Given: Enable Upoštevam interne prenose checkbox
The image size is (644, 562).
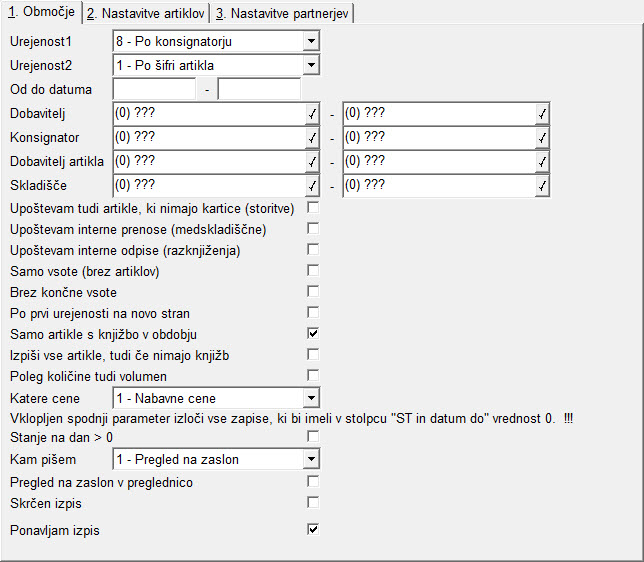Looking at the screenshot, I should [313, 228].
